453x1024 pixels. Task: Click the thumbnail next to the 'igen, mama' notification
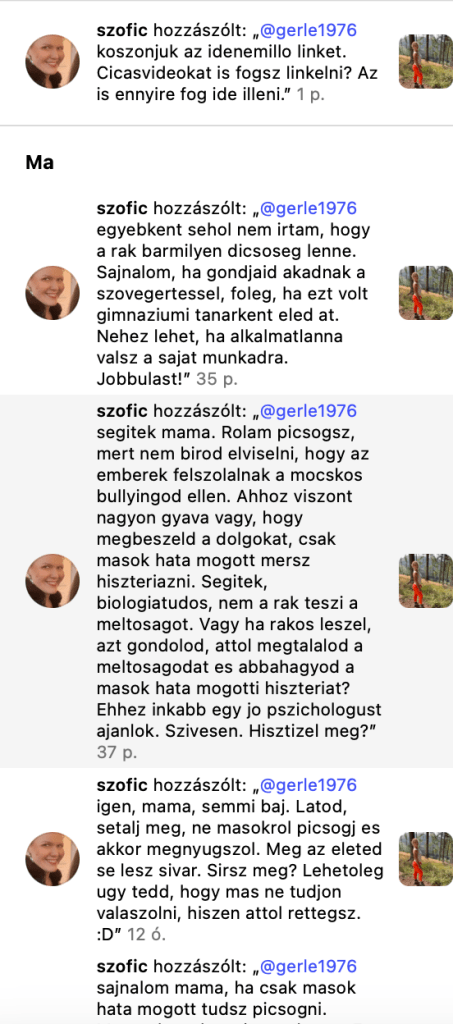coord(426,858)
